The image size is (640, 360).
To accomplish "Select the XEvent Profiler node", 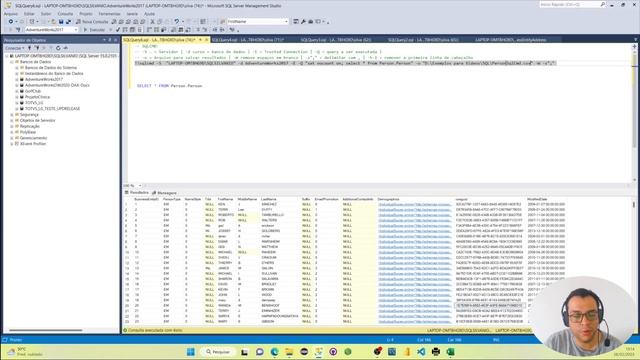I will 33,144.
